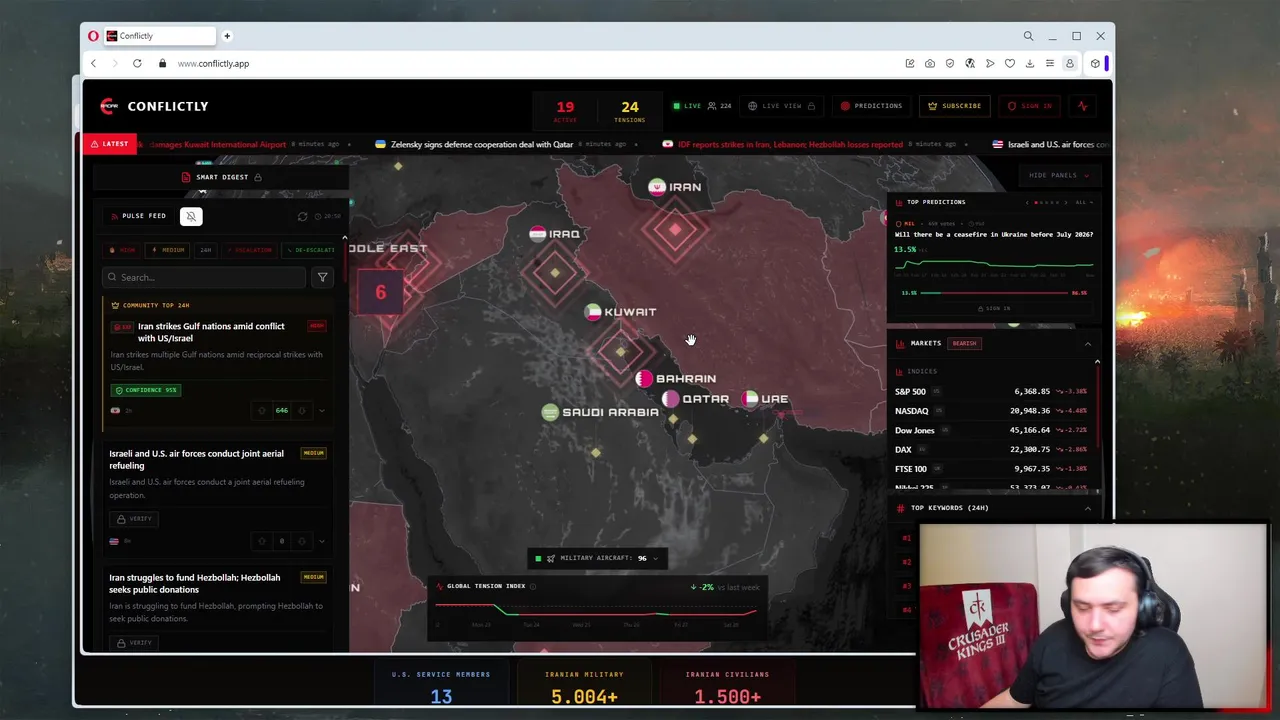Viewport: 1280px width, 720px height.
Task: Open browser profile account icon
Action: click(1069, 63)
